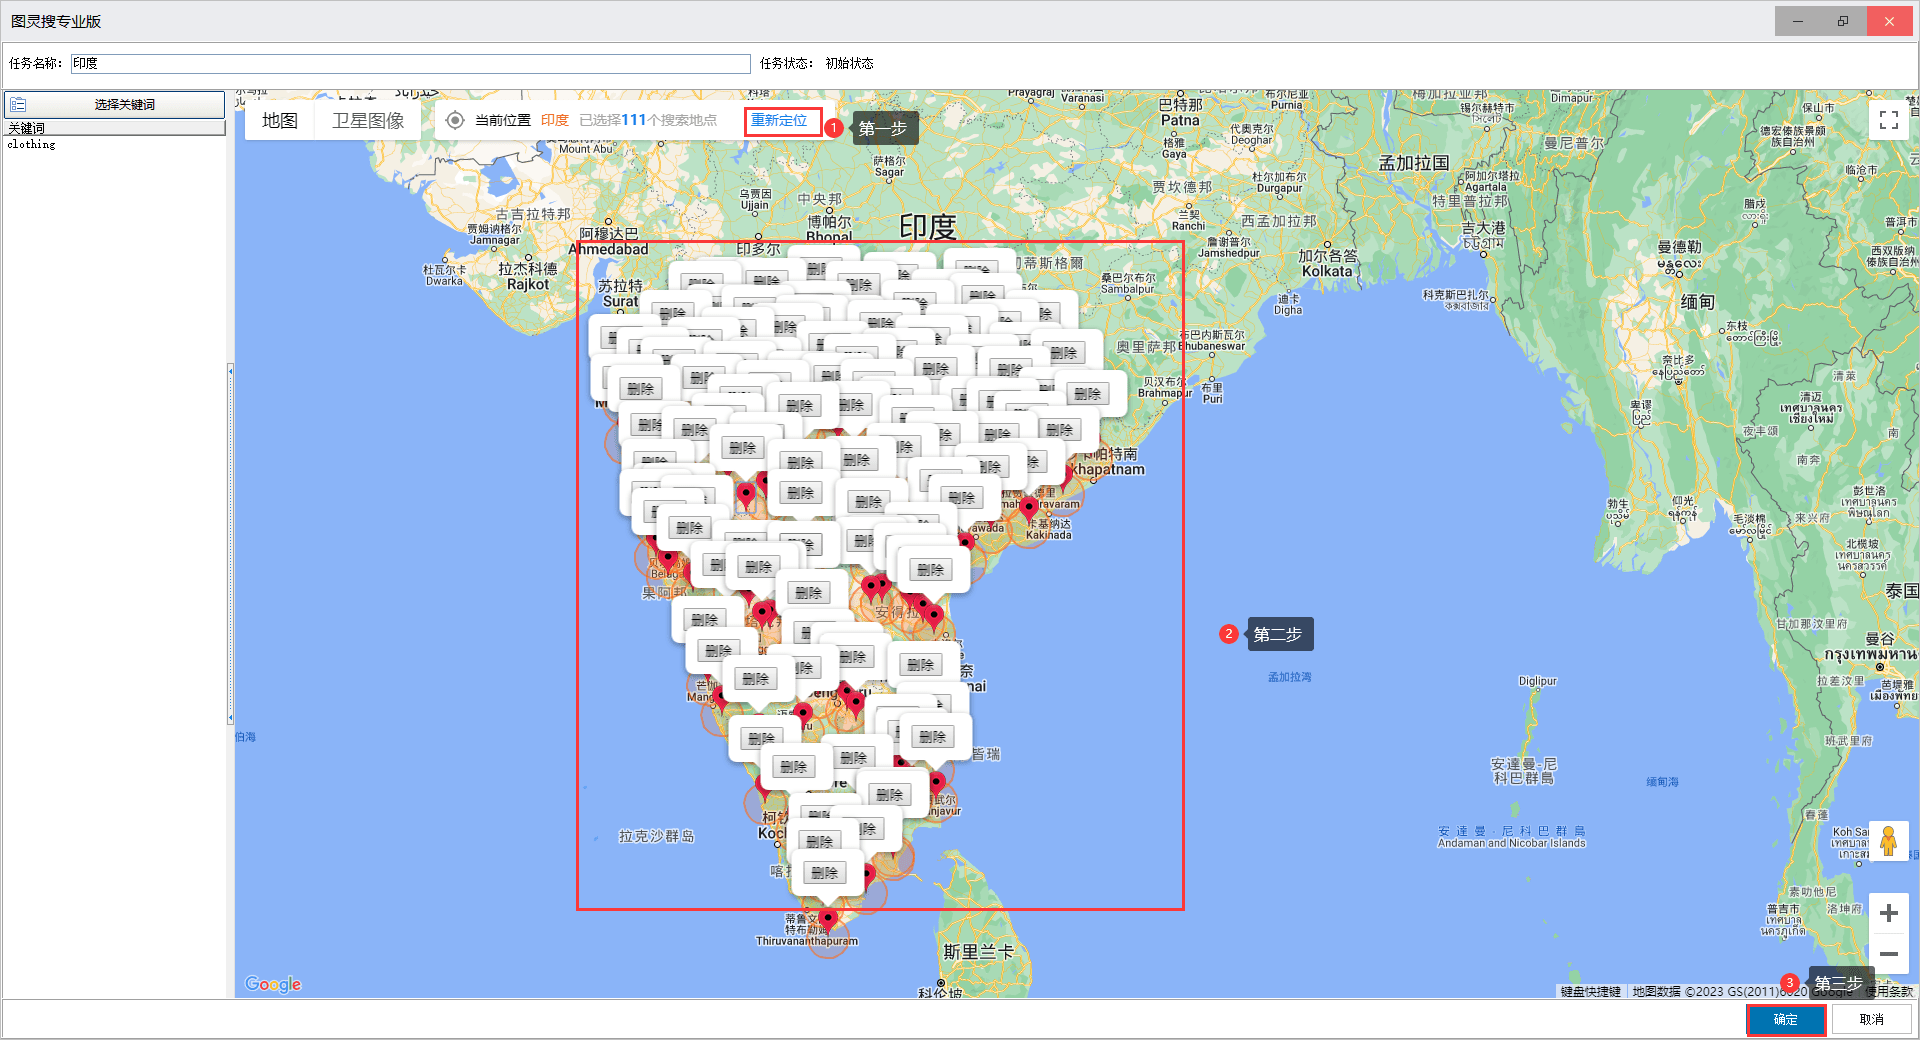Screen dimensions: 1920x1040
Task: Click the red marker at Thiruvananthapuram
Action: pos(828,919)
